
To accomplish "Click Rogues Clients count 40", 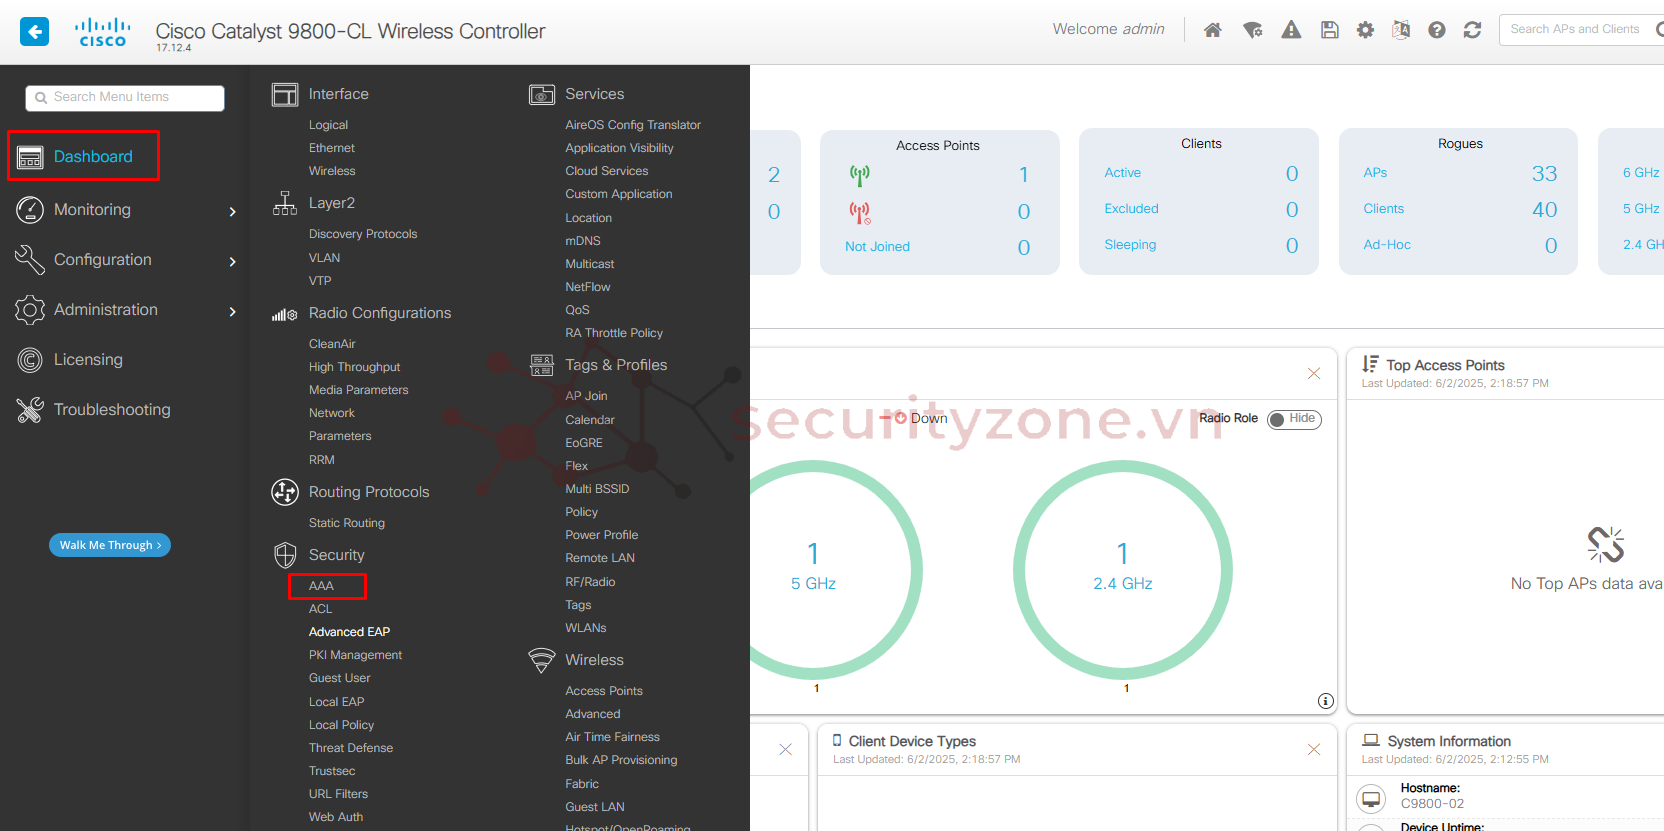I will 1544,210.
